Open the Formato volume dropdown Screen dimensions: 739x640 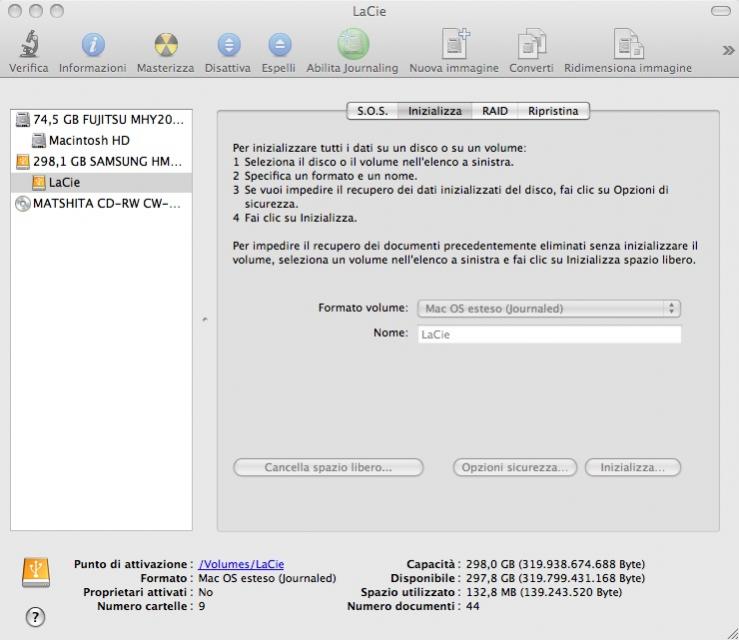click(549, 309)
